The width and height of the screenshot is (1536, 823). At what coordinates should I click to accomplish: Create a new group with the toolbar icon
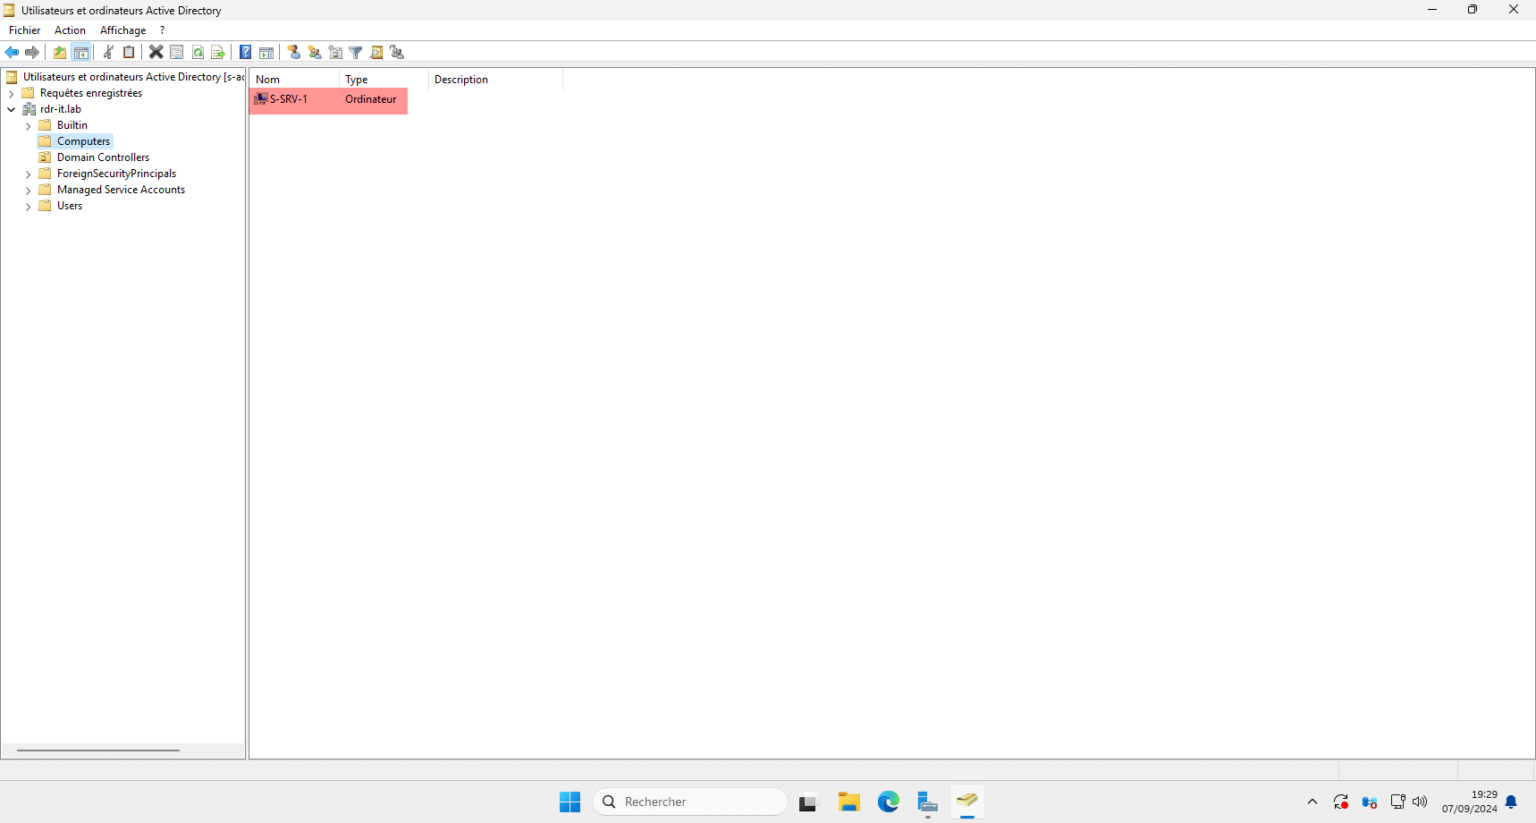(314, 52)
